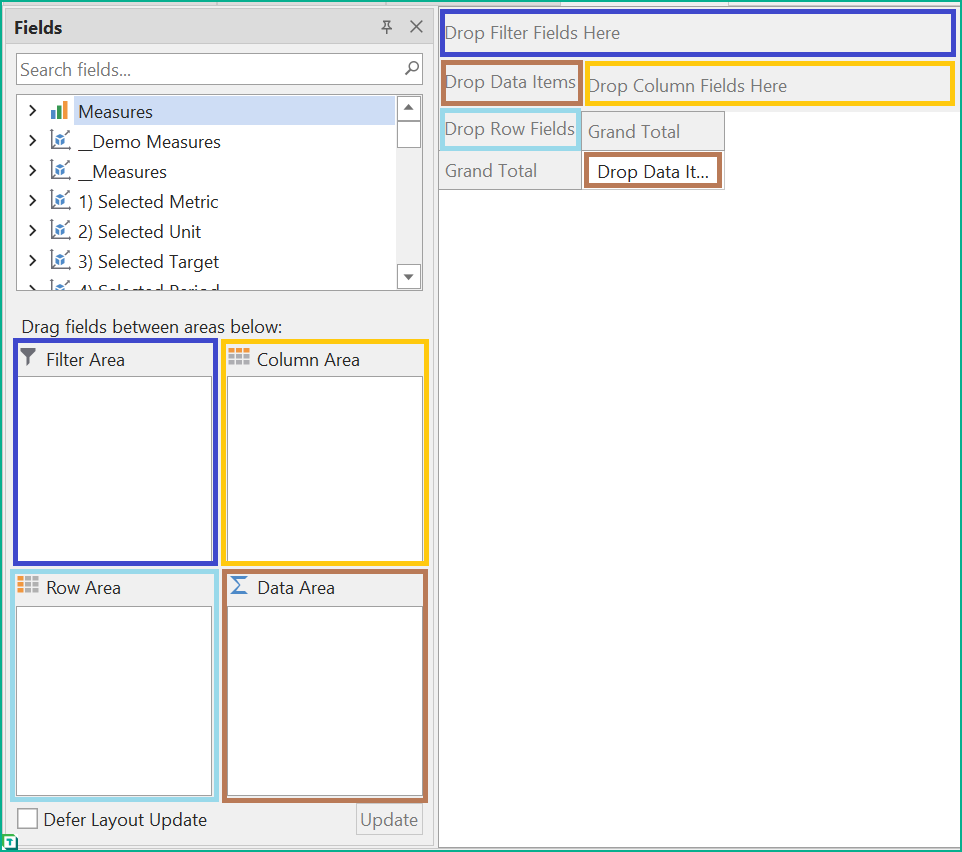Select the __Measures field item
The width and height of the screenshot is (962, 852).
122,171
